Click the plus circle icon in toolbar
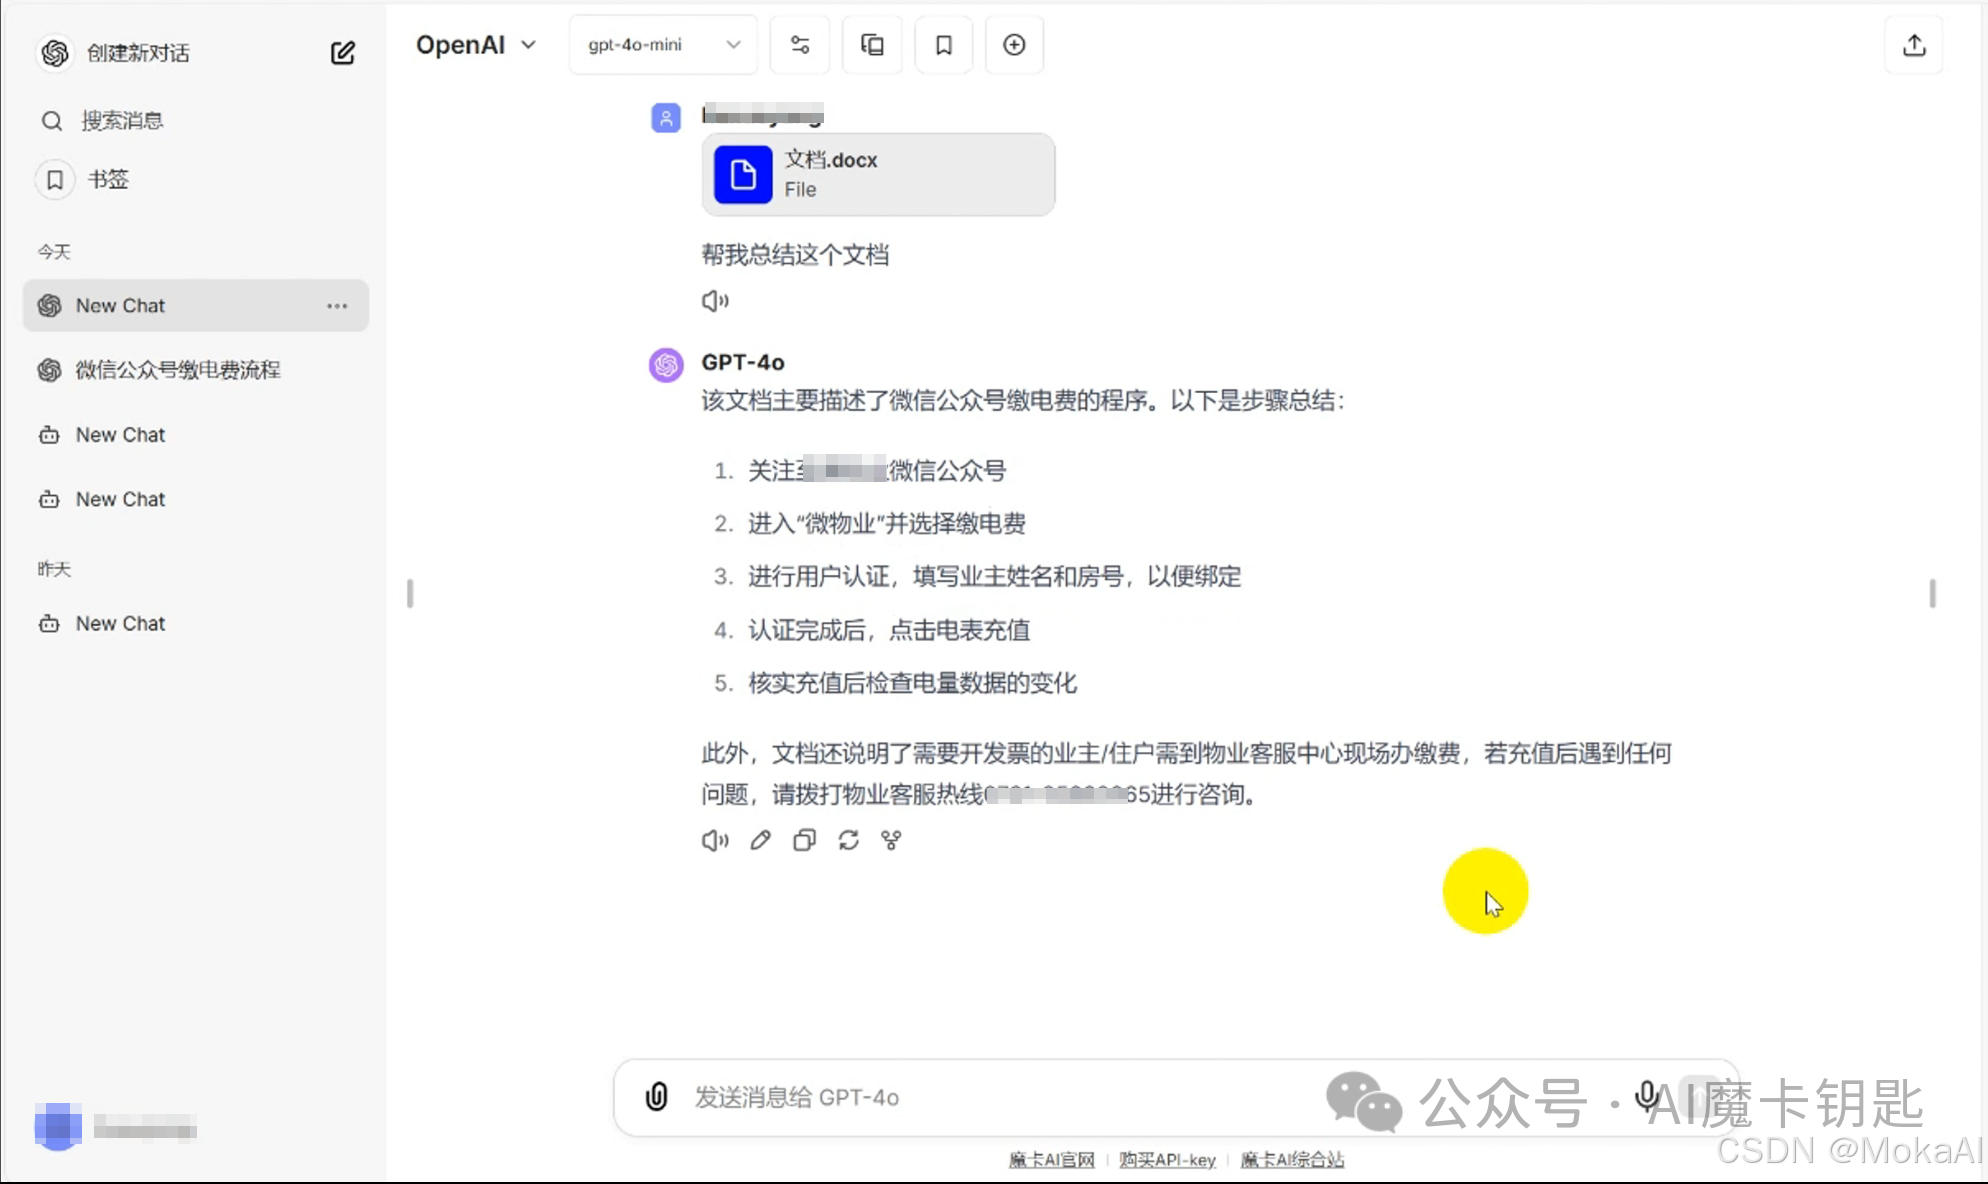This screenshot has height=1184, width=1988. tap(1014, 45)
